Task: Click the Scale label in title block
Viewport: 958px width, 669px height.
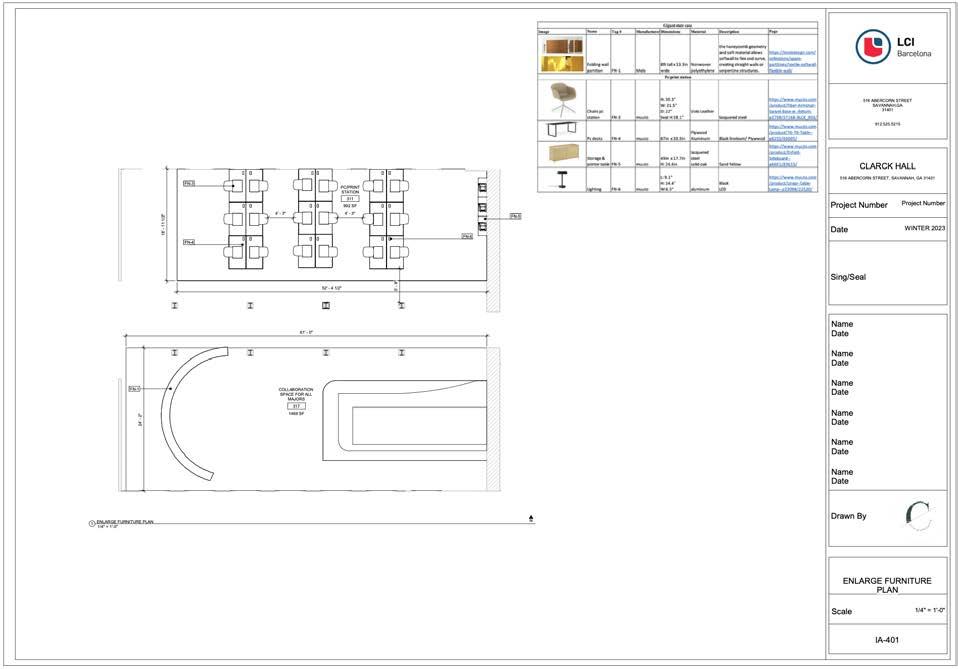Action: [841, 612]
